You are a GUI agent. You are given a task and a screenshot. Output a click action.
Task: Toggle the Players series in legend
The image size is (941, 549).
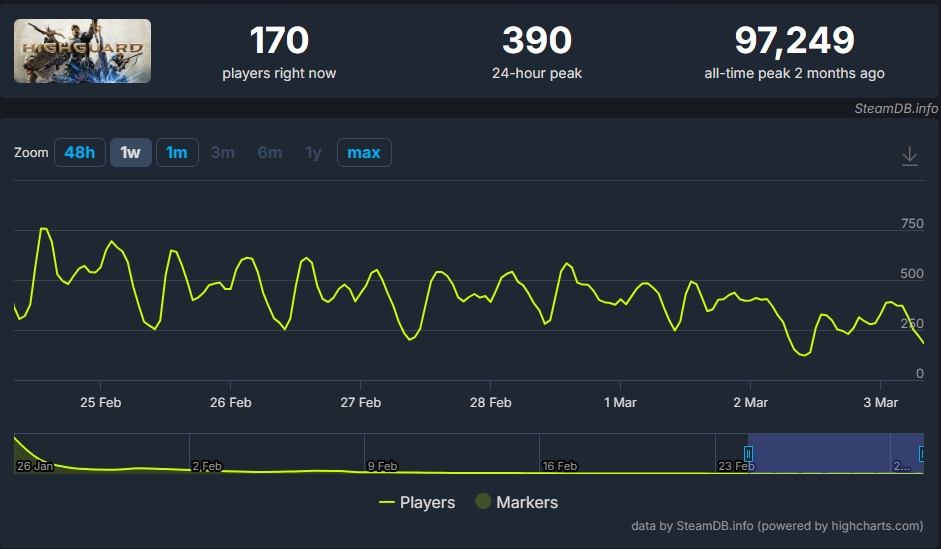pyautogui.click(x=417, y=502)
